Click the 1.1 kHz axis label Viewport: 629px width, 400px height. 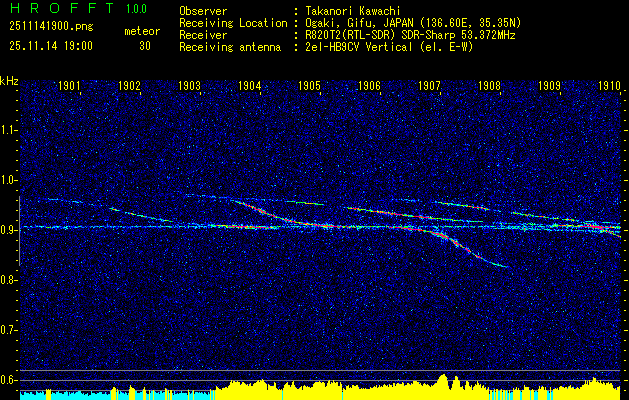[8, 130]
